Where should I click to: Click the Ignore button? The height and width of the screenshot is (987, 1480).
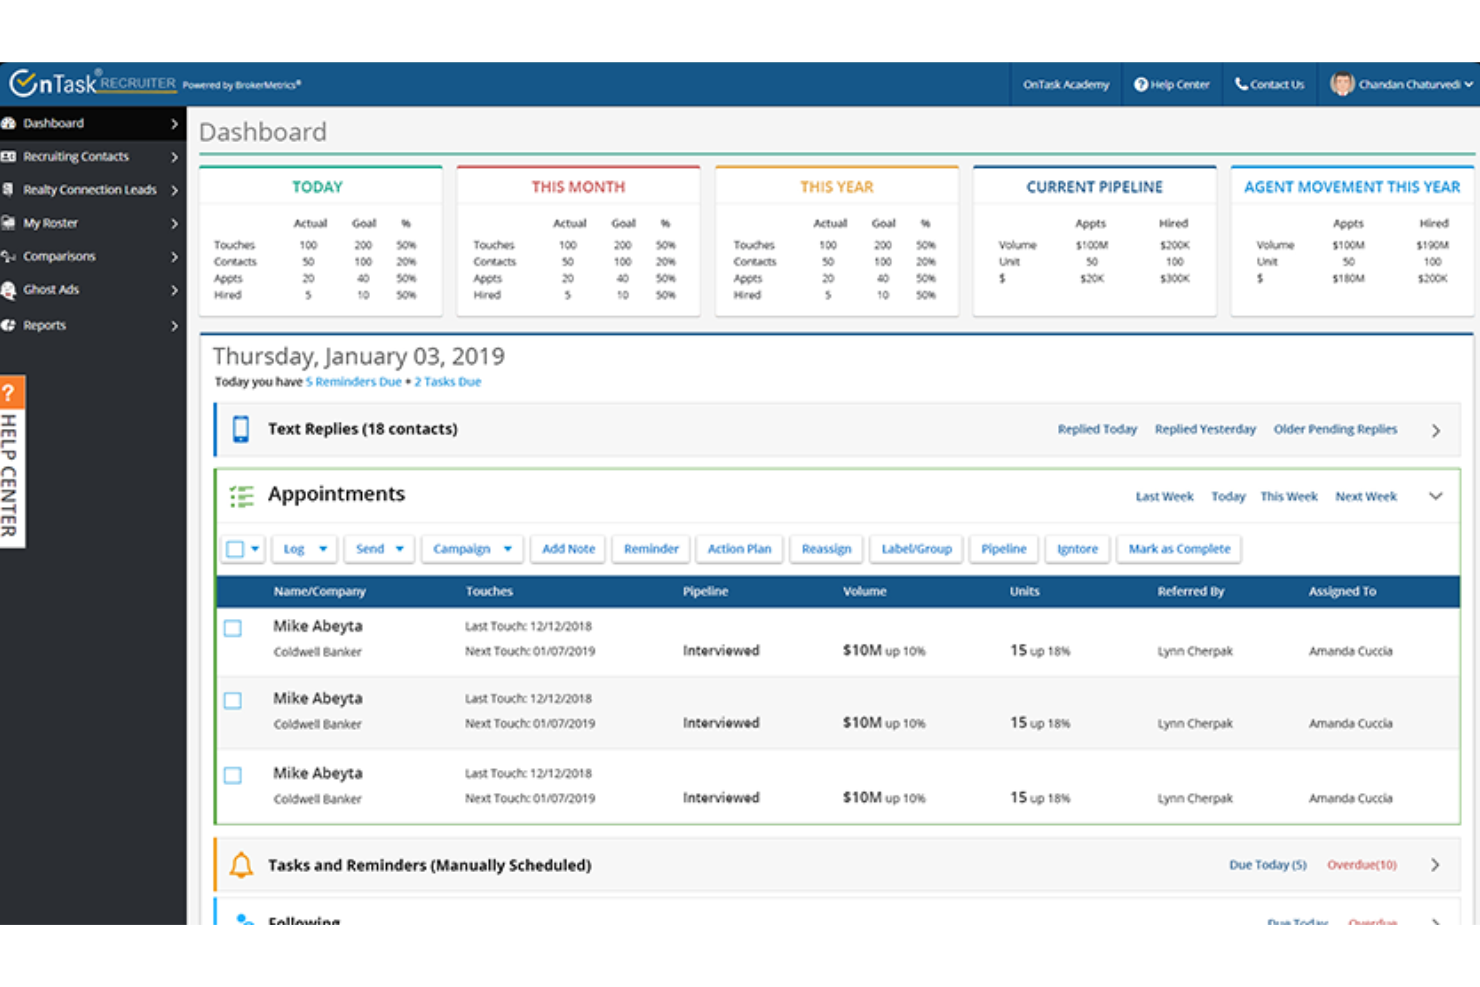tap(1077, 549)
